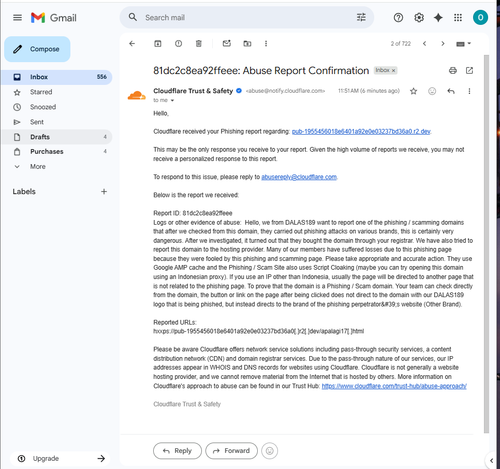Archive this email
This screenshot has width=500, height=469.
coord(158,43)
